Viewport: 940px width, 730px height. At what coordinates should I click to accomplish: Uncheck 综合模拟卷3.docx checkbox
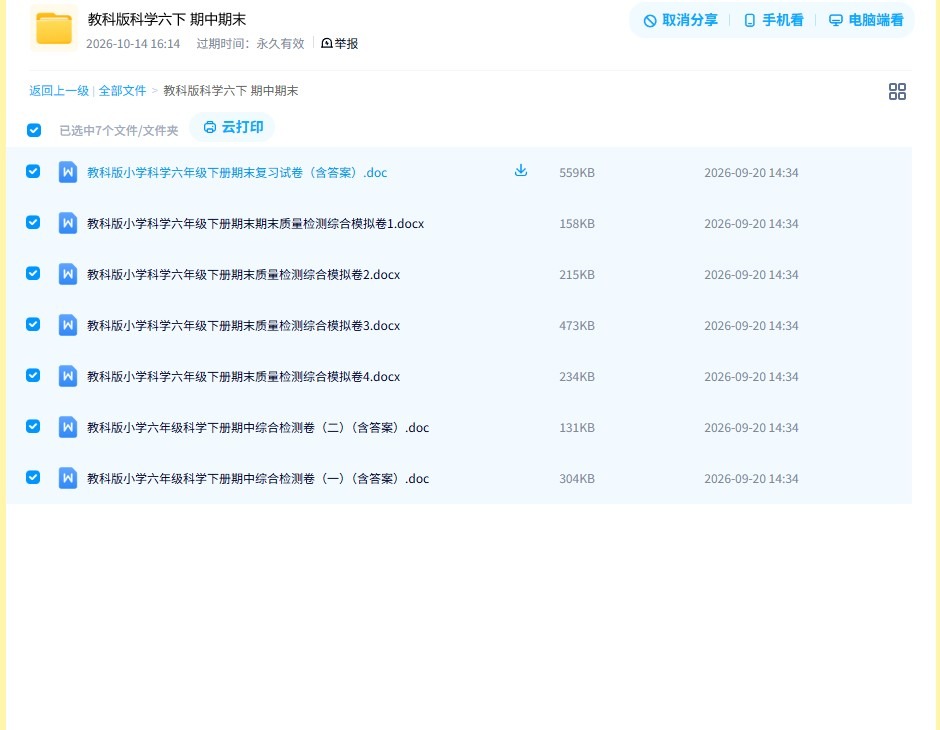point(33,324)
